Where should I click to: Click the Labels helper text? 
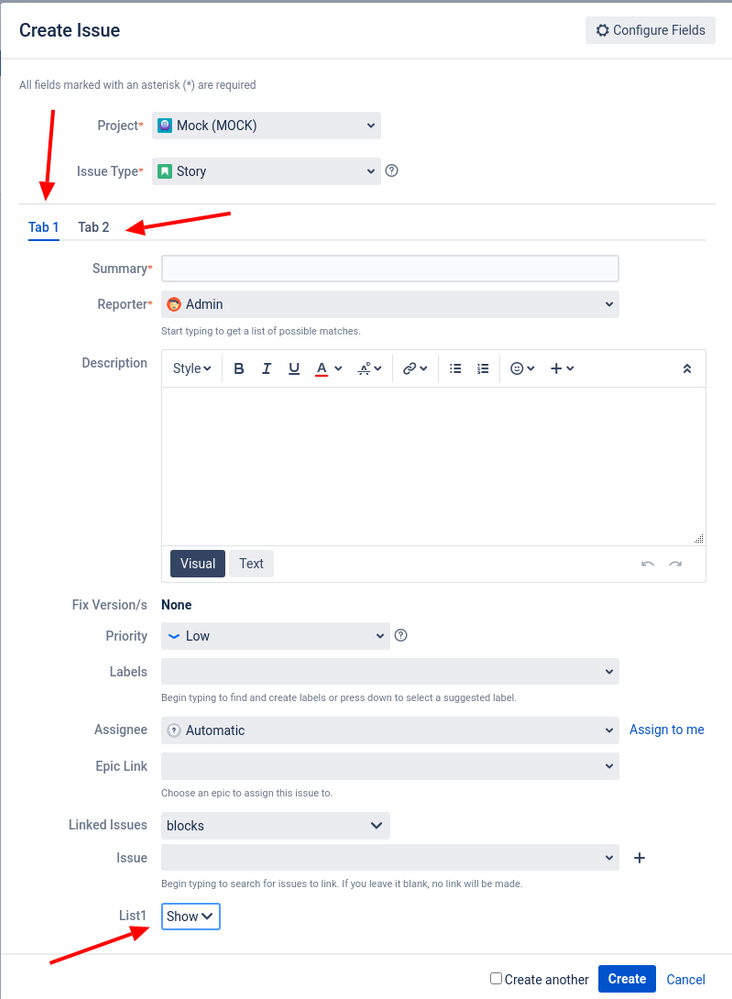pyautogui.click(x=339, y=698)
